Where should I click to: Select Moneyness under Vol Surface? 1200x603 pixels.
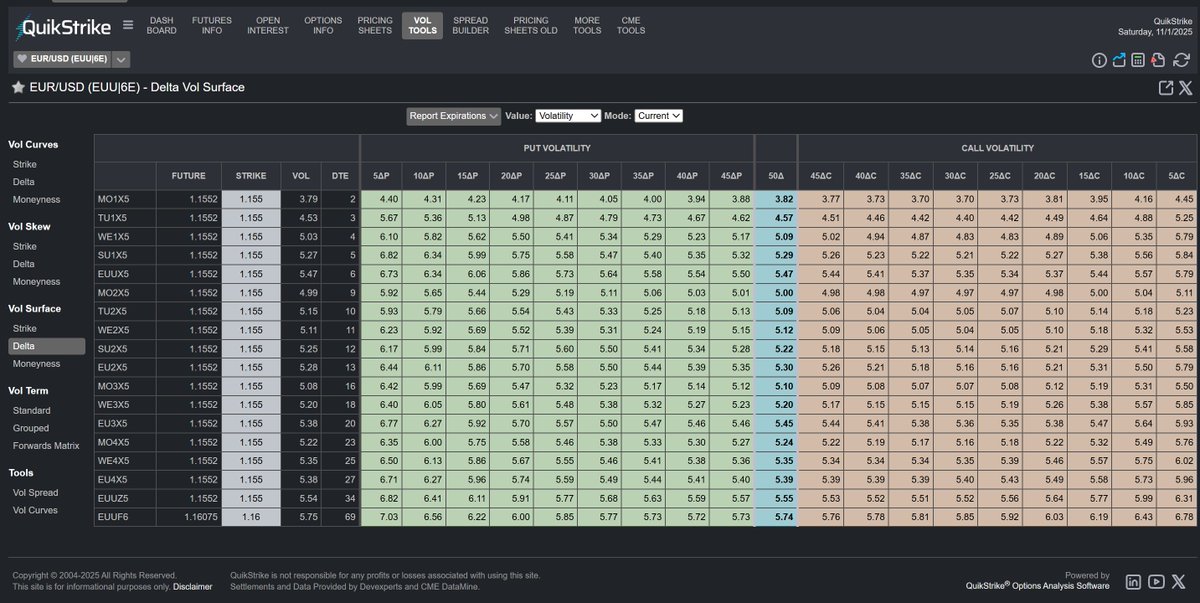coord(36,364)
